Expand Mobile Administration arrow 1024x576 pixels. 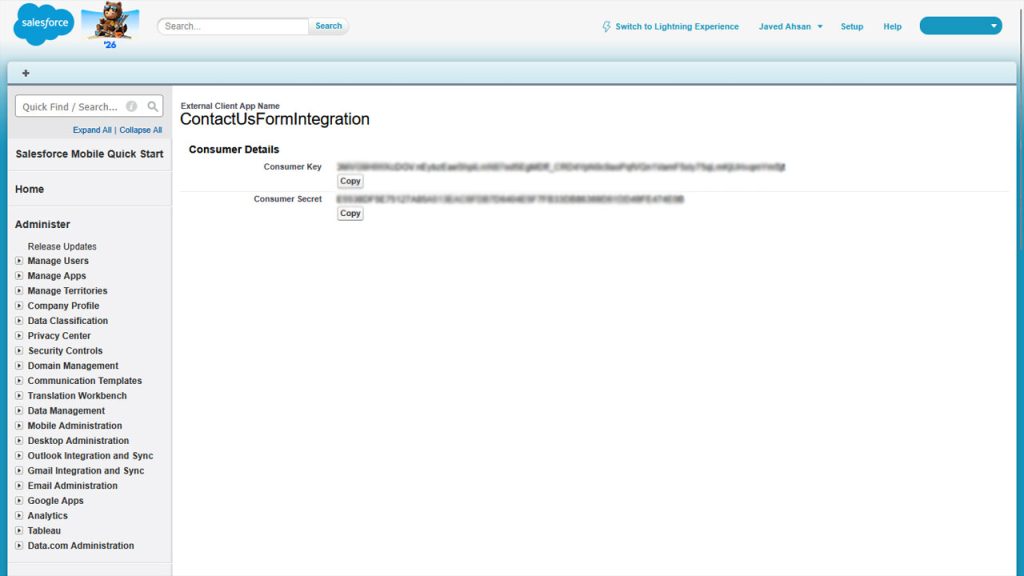(19, 426)
